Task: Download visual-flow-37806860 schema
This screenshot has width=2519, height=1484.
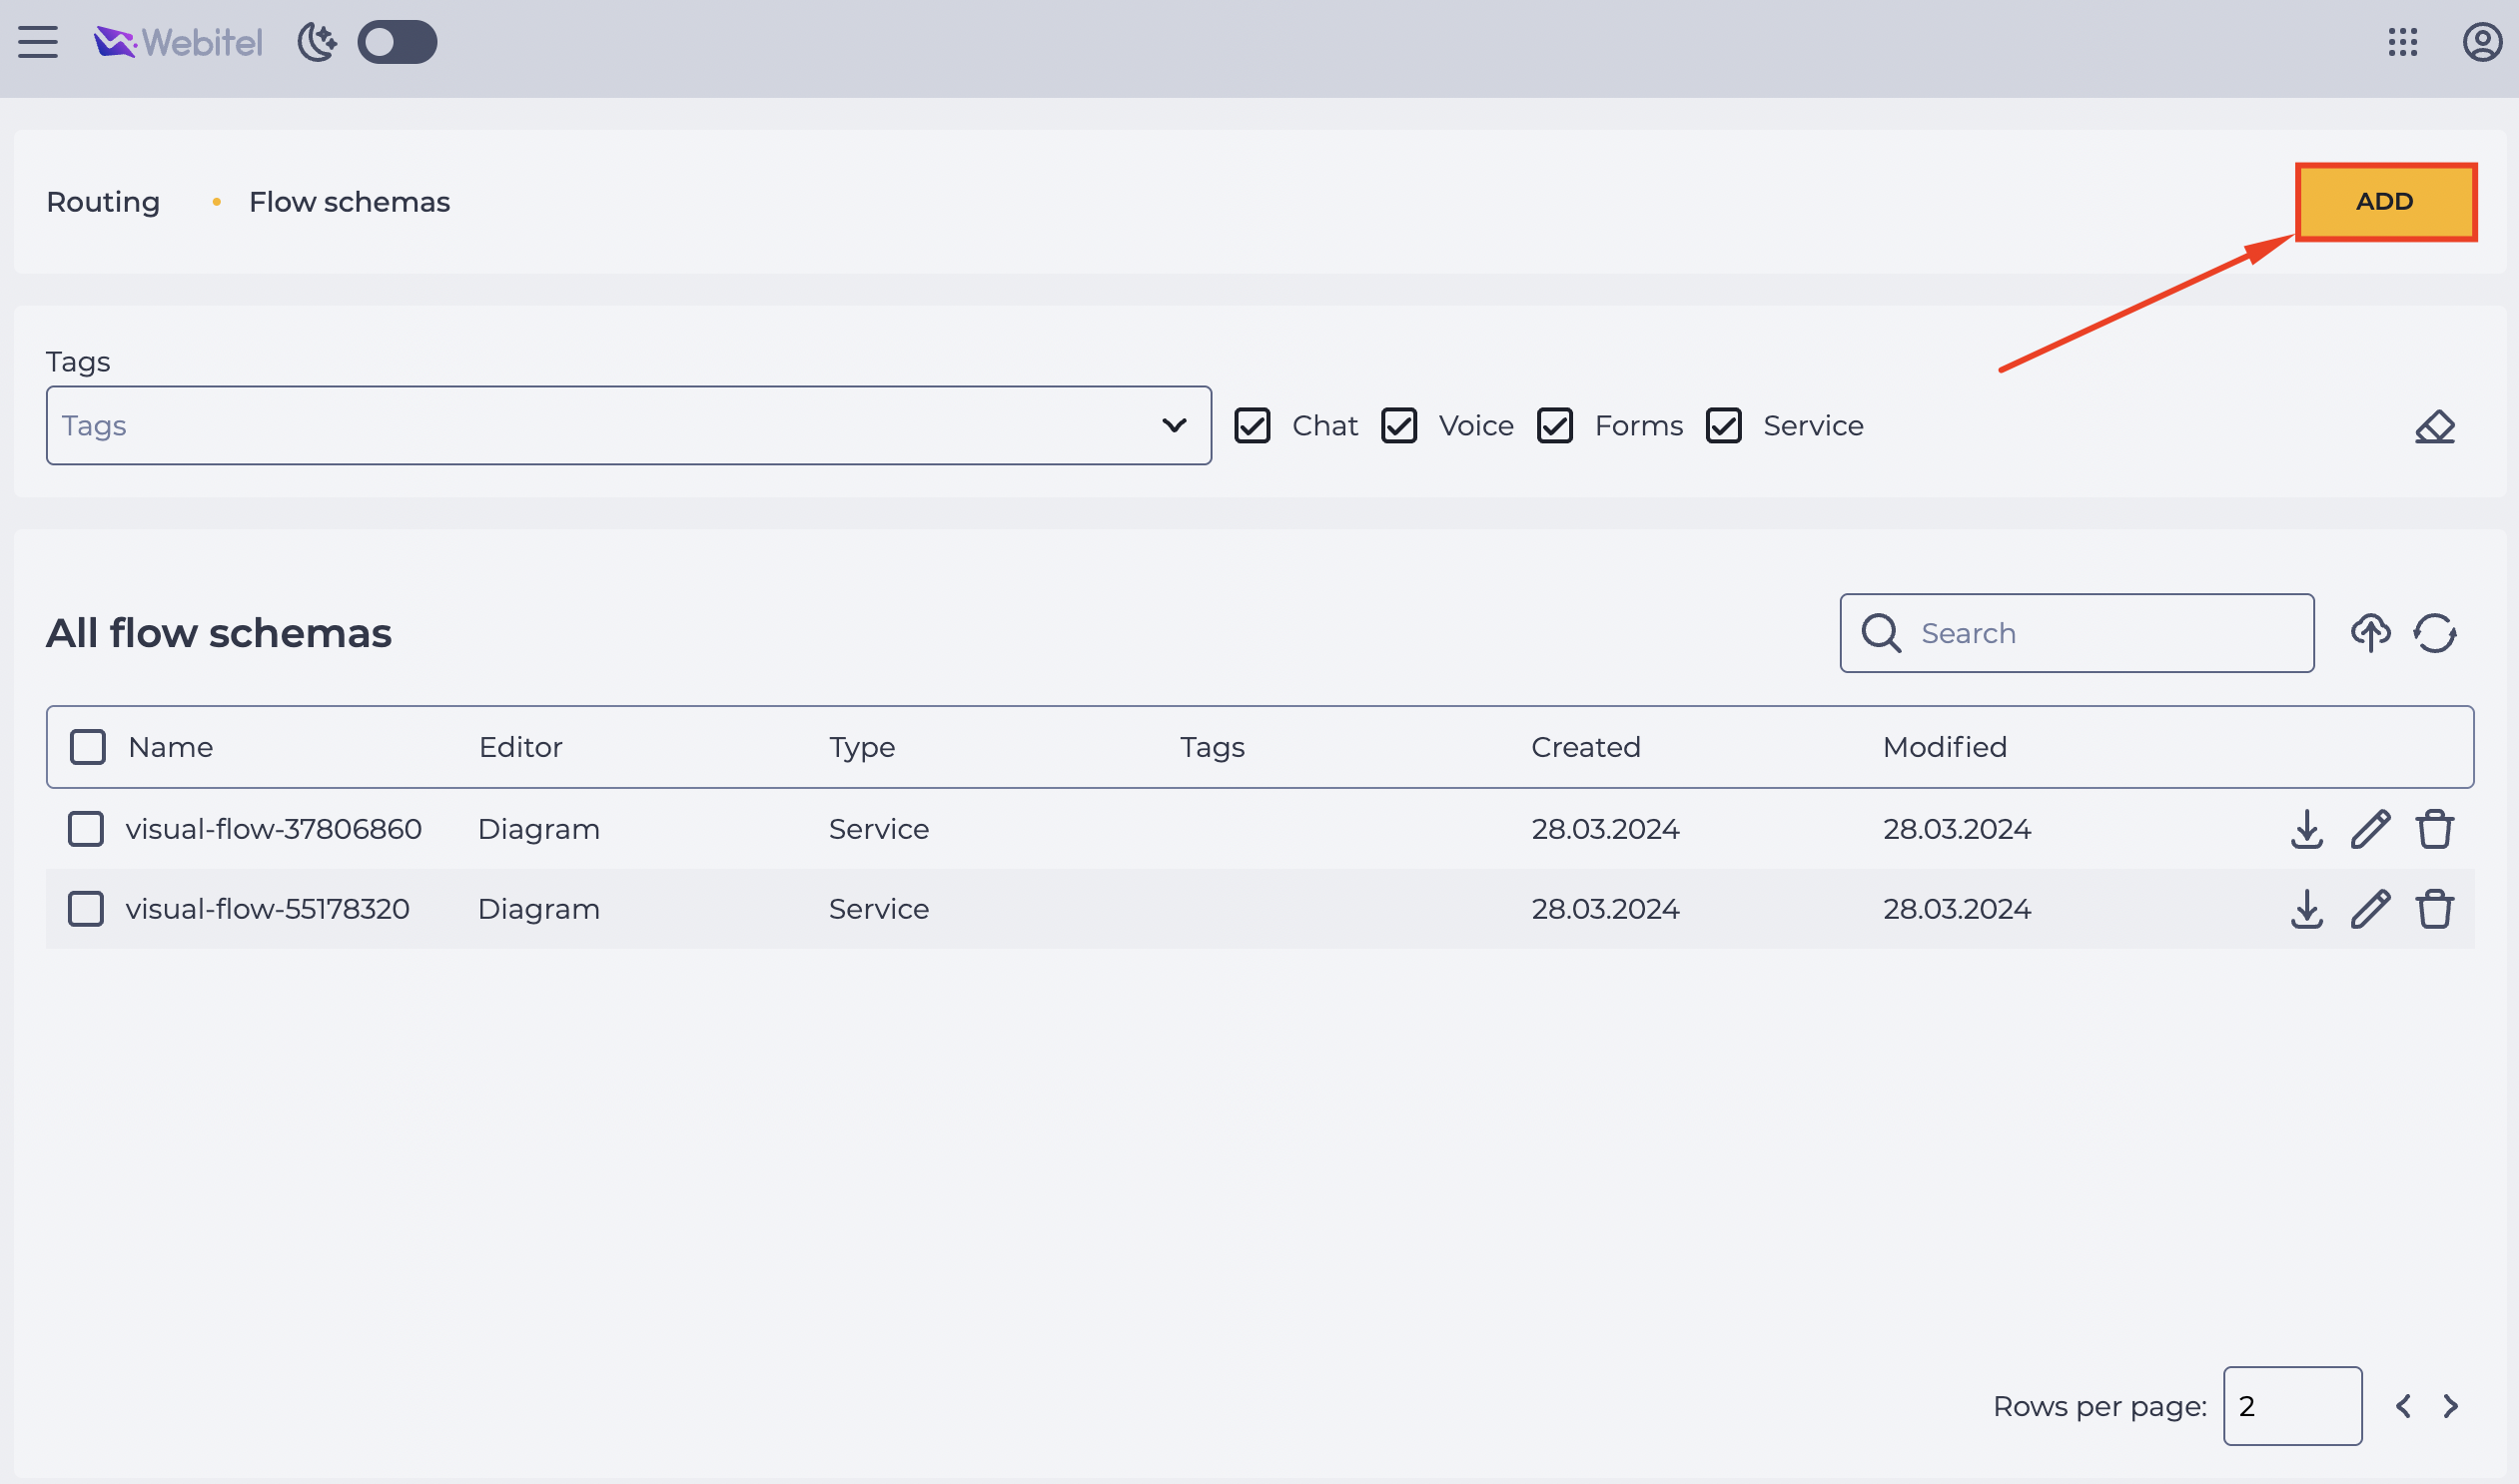Action: (2306, 829)
